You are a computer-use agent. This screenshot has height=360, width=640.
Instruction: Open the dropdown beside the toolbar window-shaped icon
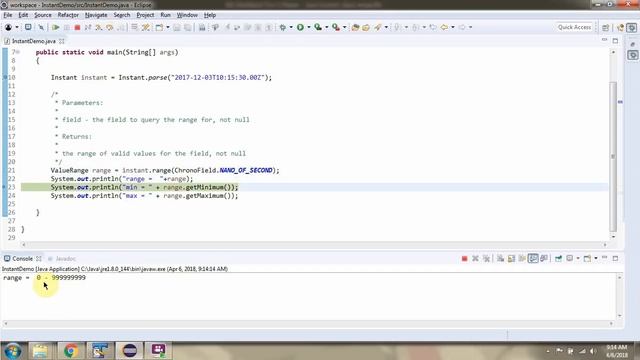pyautogui.click(x=168, y=27)
